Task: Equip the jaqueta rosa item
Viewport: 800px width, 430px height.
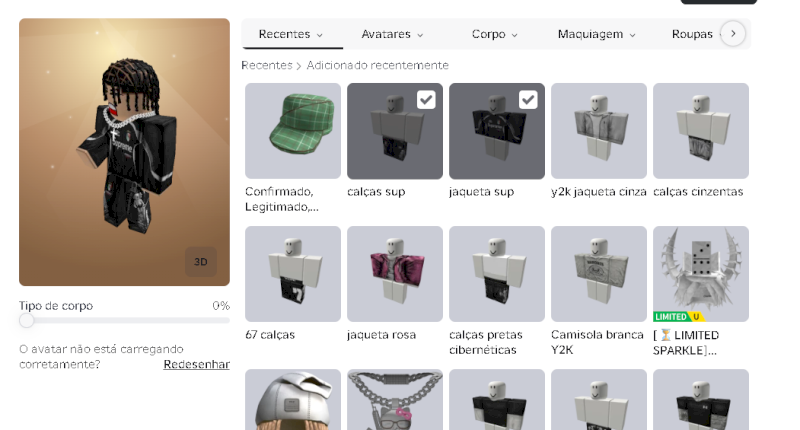Action: (395, 274)
